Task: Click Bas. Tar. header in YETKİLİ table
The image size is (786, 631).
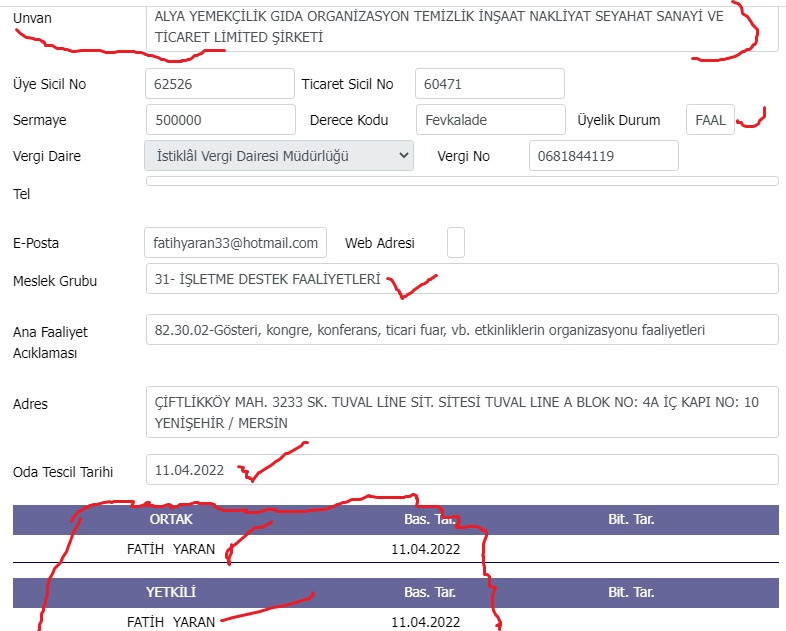Action: pos(430,592)
